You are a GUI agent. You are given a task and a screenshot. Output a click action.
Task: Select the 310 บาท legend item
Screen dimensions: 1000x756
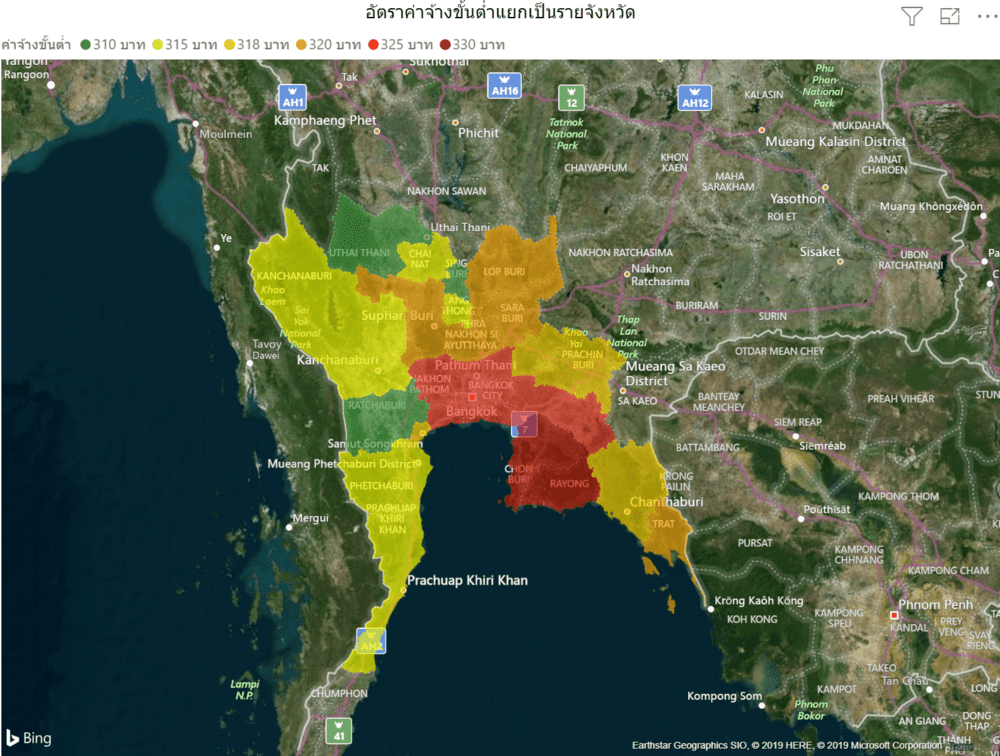pos(113,45)
